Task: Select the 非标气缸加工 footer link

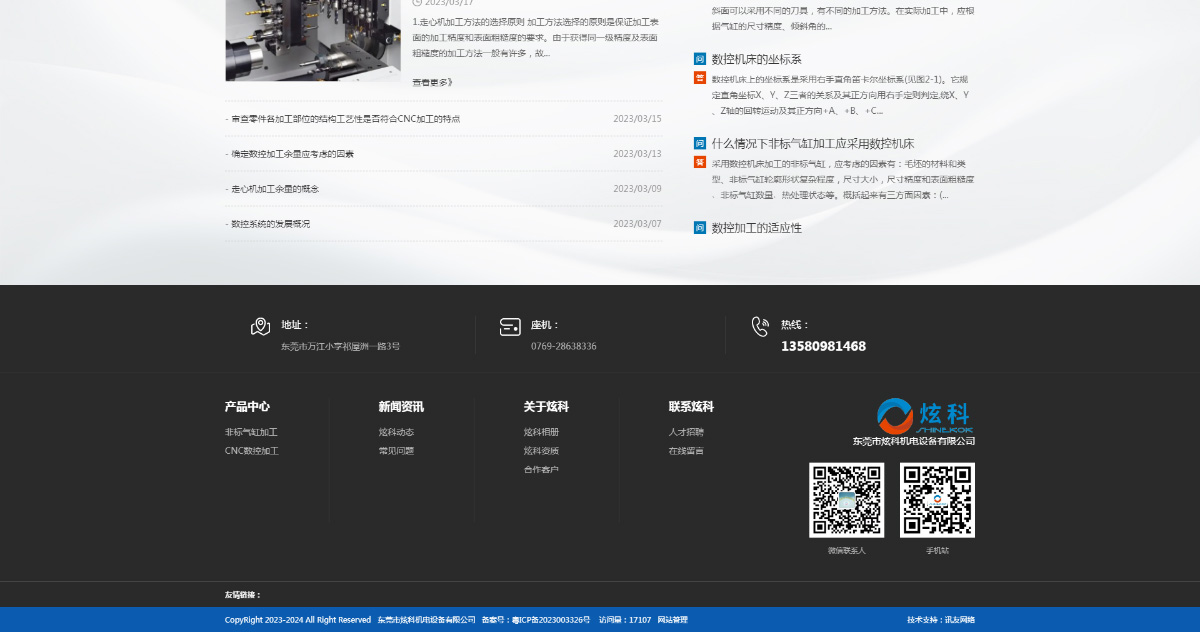Action: (x=249, y=431)
